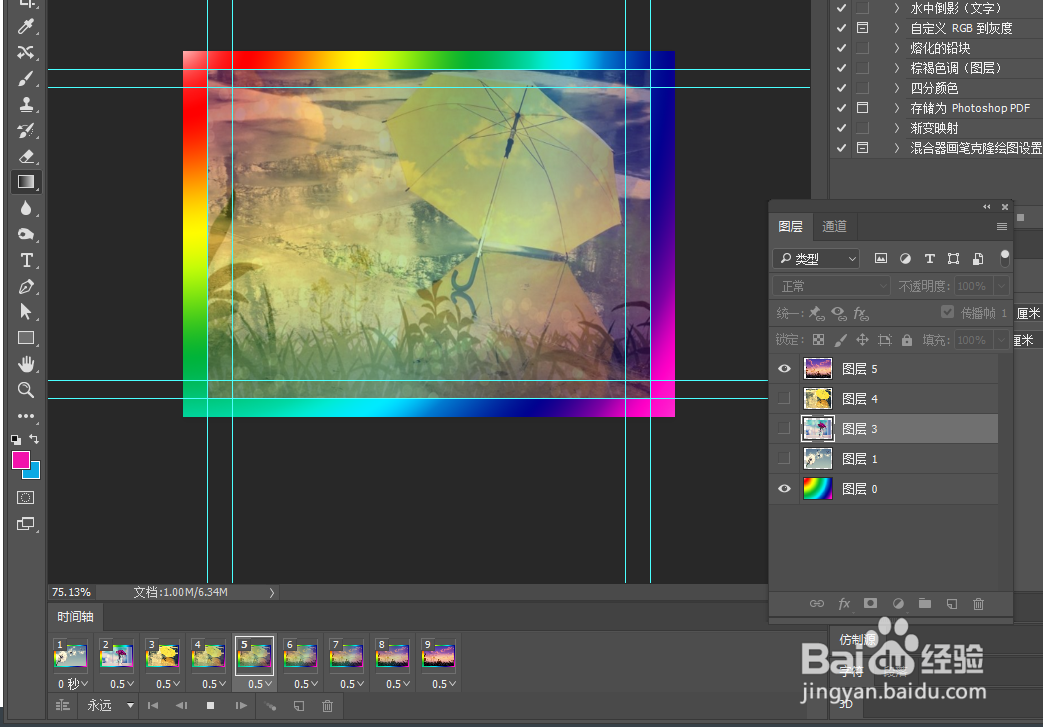Image resolution: width=1043 pixels, height=727 pixels.
Task: Select the Zoom tool
Action: [x=26, y=390]
